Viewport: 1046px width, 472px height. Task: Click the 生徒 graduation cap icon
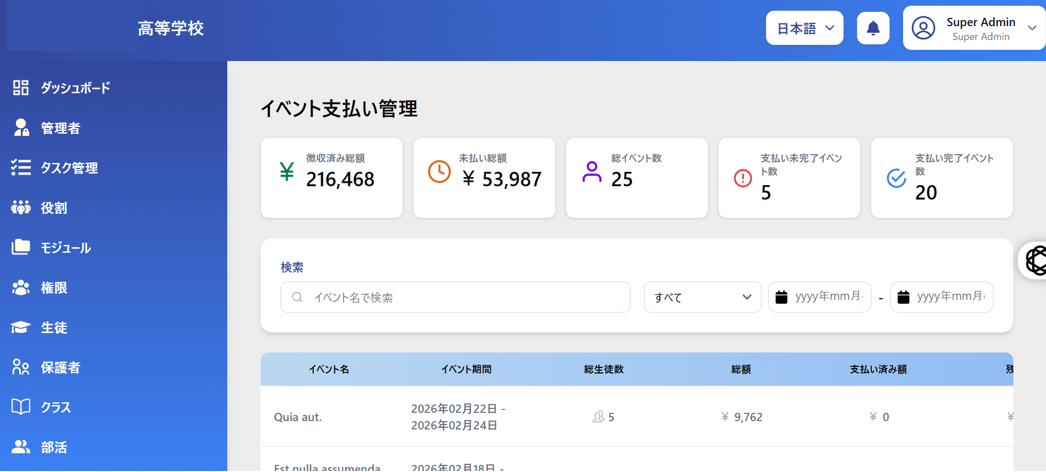click(x=20, y=327)
